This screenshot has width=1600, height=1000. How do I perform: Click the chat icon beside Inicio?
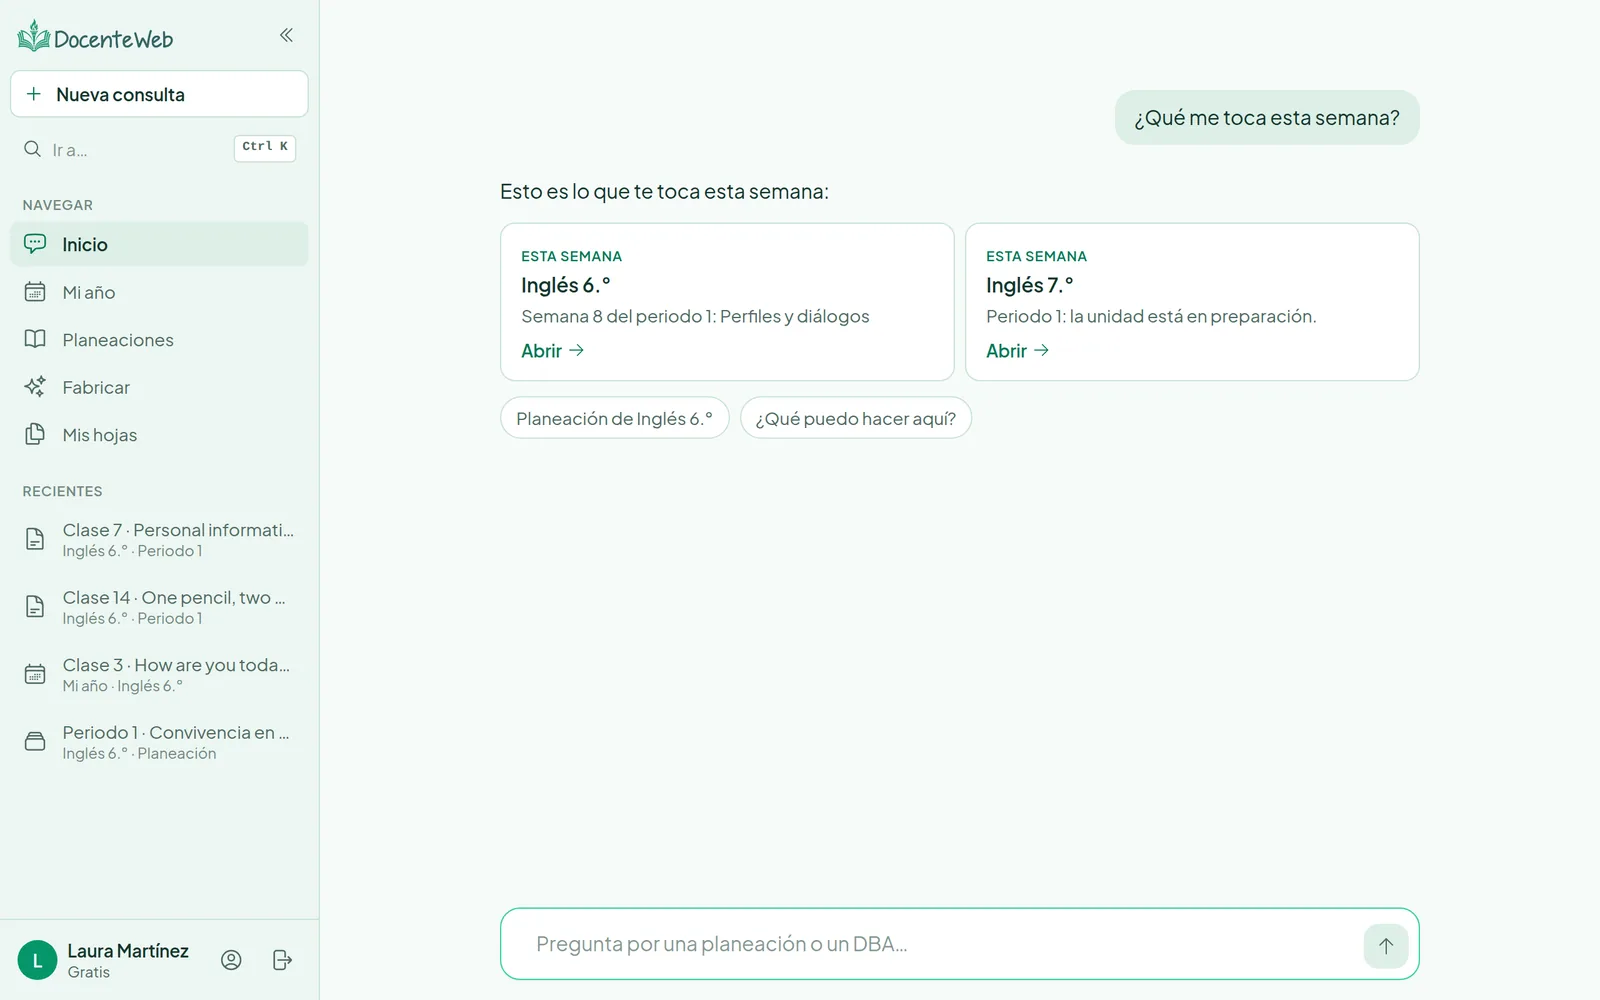pos(35,244)
